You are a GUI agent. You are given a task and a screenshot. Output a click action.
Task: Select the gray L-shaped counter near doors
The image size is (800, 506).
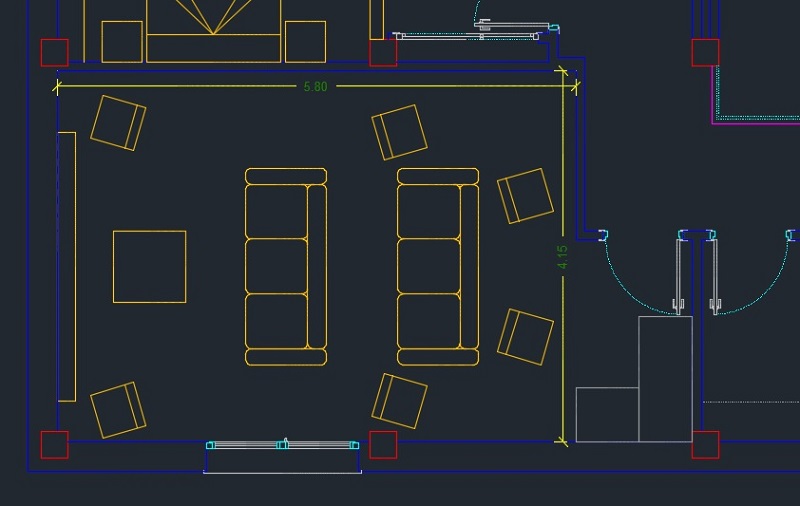click(634, 379)
